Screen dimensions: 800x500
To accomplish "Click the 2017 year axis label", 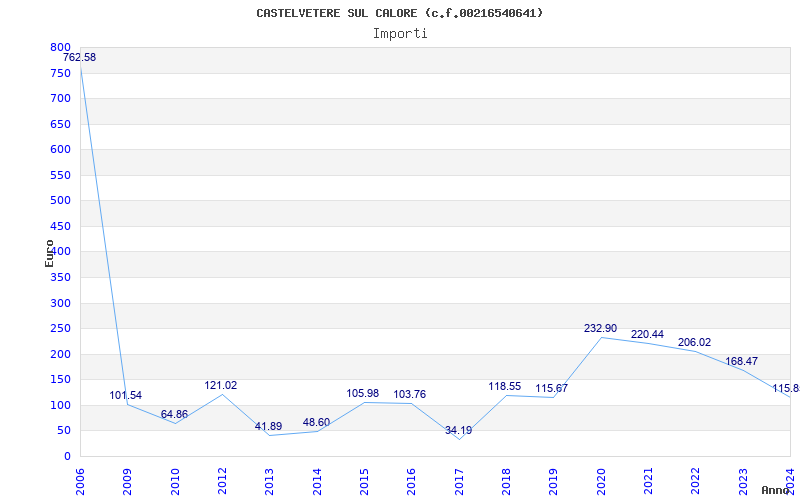I will [x=459, y=482].
